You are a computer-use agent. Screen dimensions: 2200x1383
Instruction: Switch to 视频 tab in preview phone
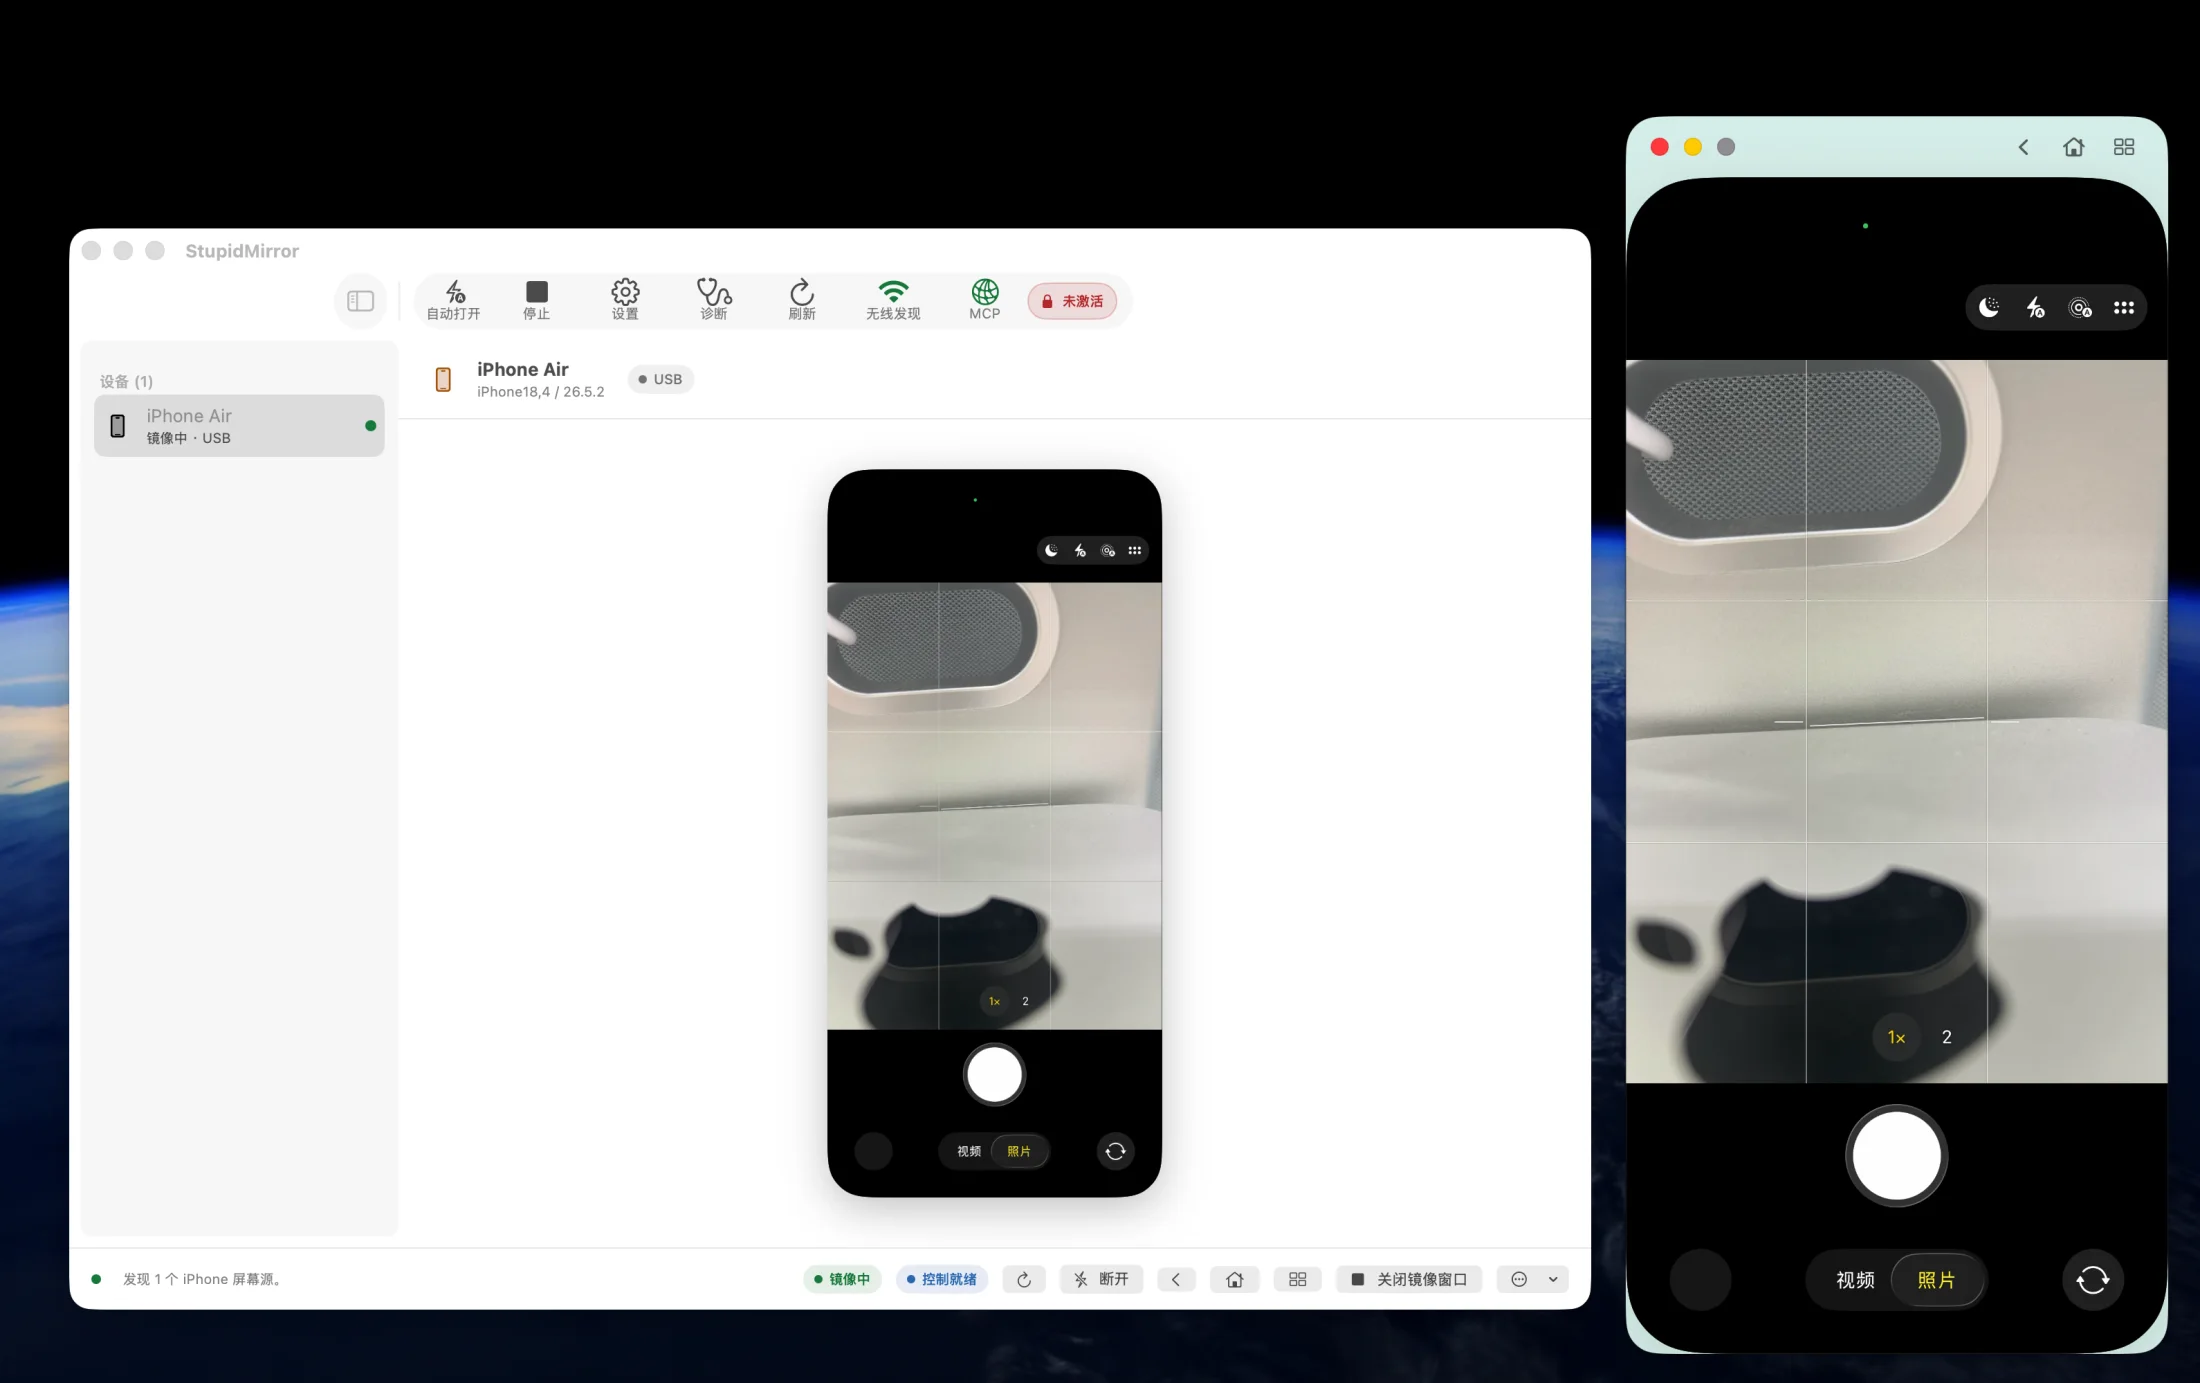click(x=968, y=1151)
